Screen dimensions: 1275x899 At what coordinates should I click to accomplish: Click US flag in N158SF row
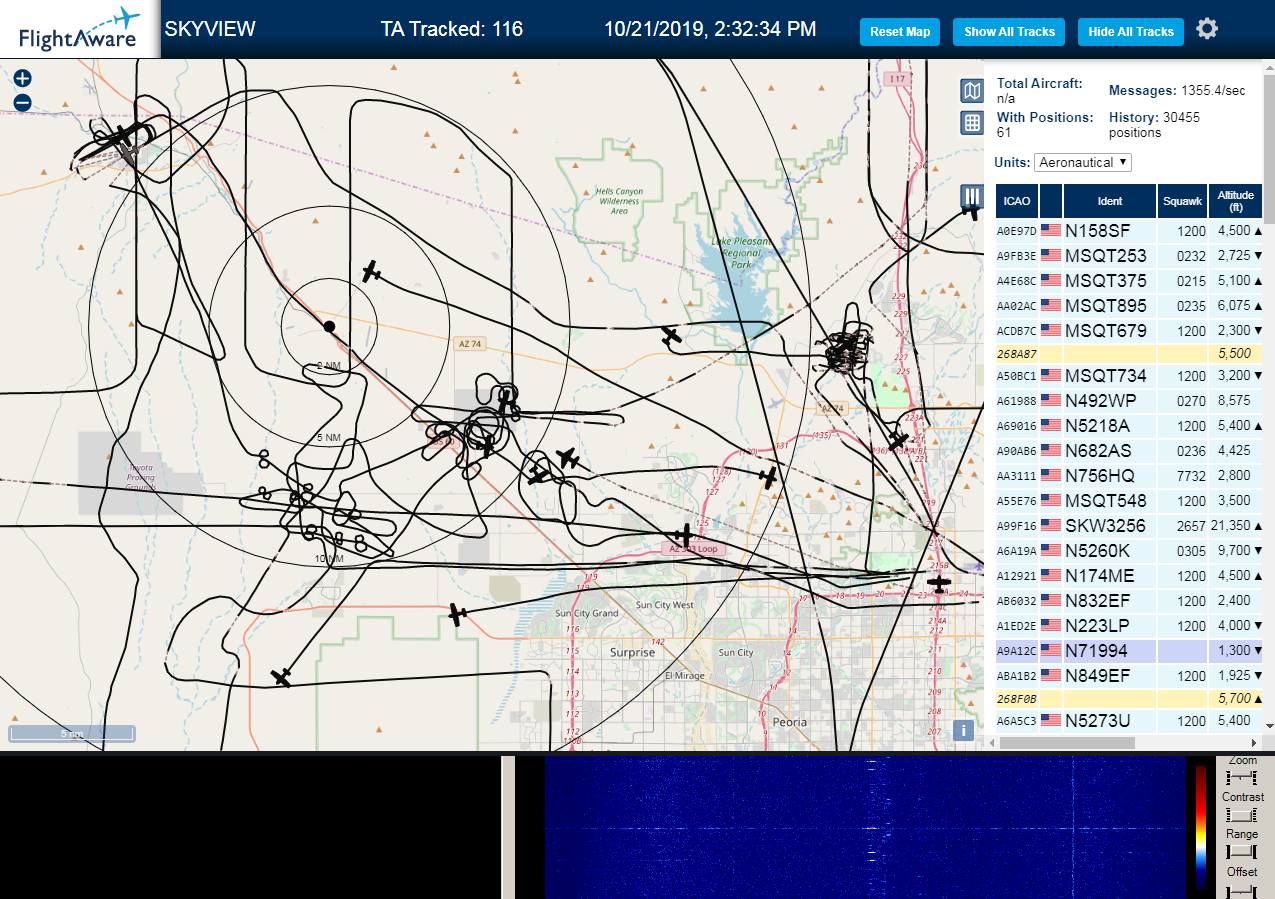[x=1051, y=231]
